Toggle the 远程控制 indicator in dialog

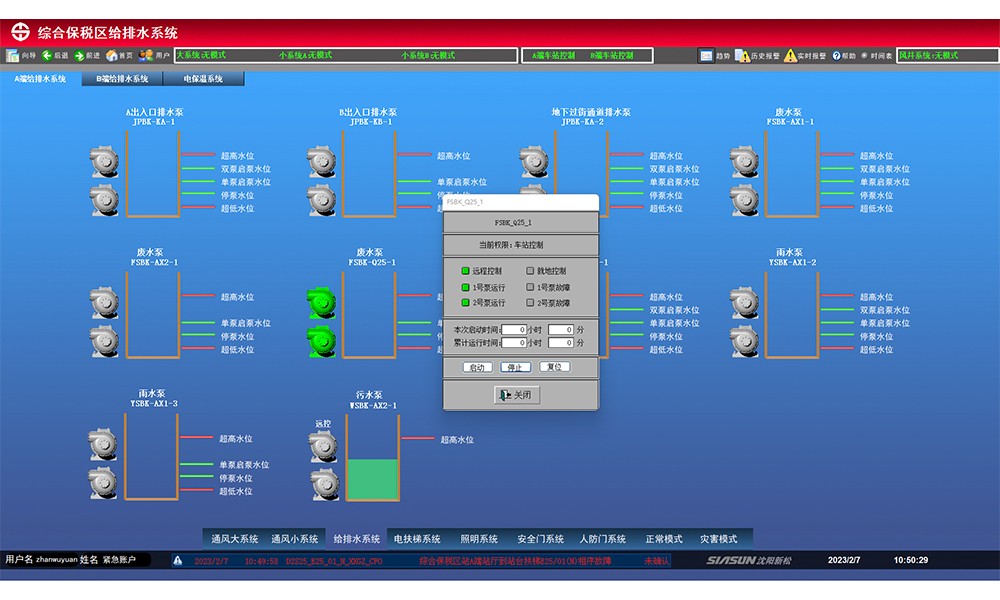(465, 271)
